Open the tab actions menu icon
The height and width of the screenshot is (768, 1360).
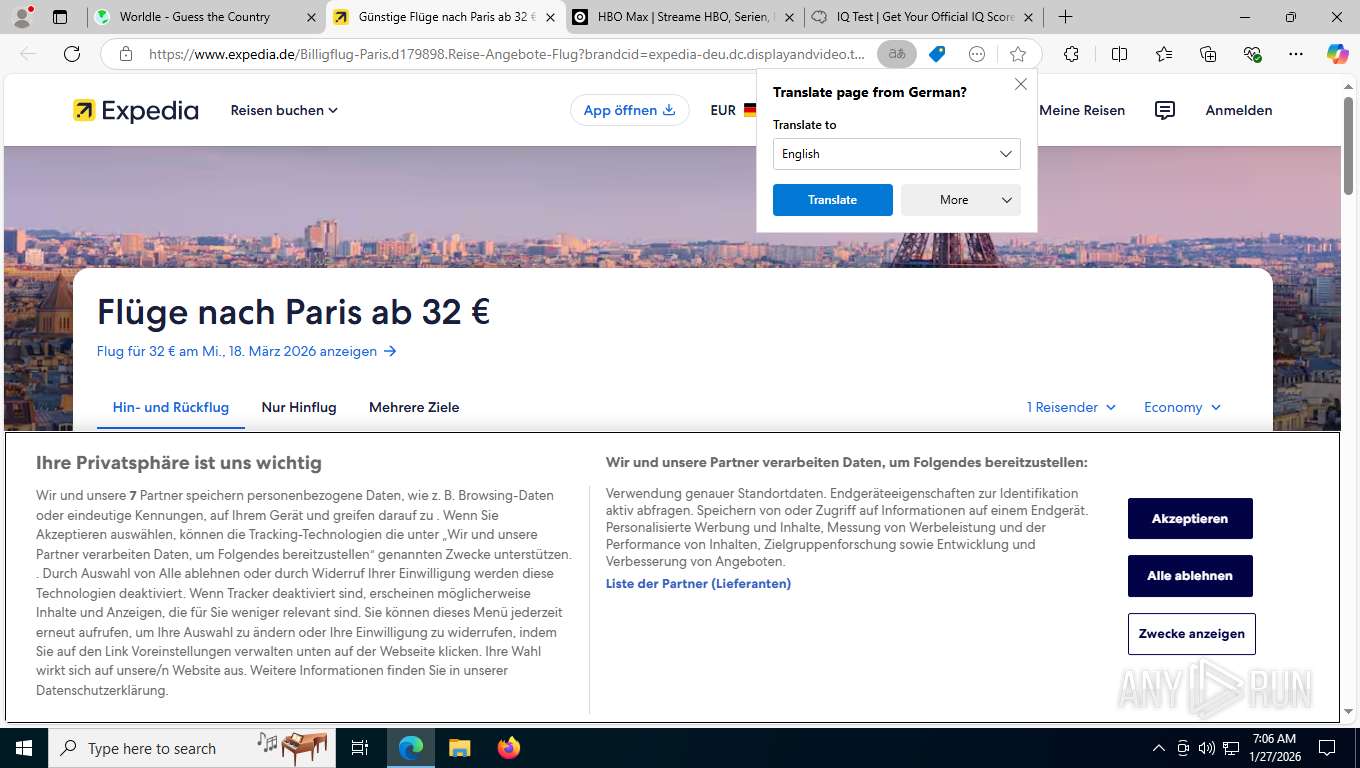pos(60,17)
